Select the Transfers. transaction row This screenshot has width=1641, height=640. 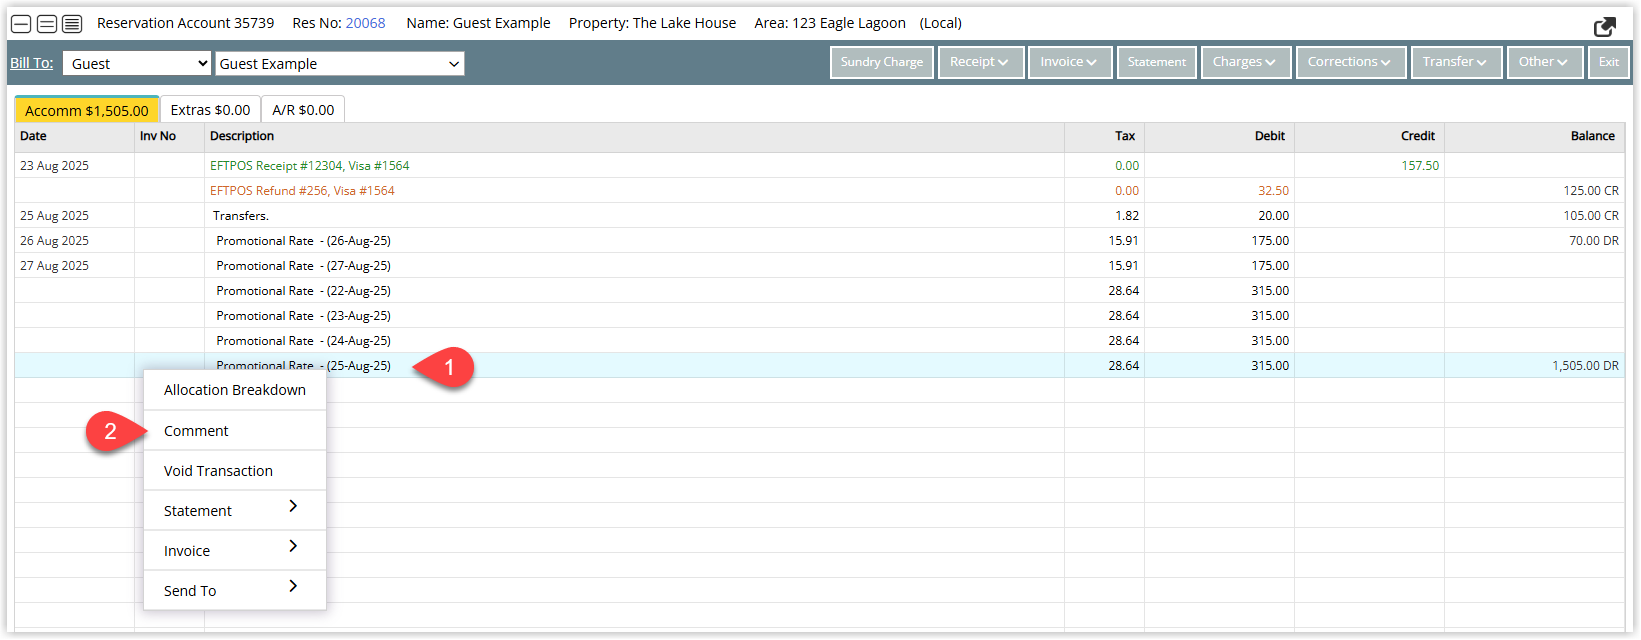(820, 216)
